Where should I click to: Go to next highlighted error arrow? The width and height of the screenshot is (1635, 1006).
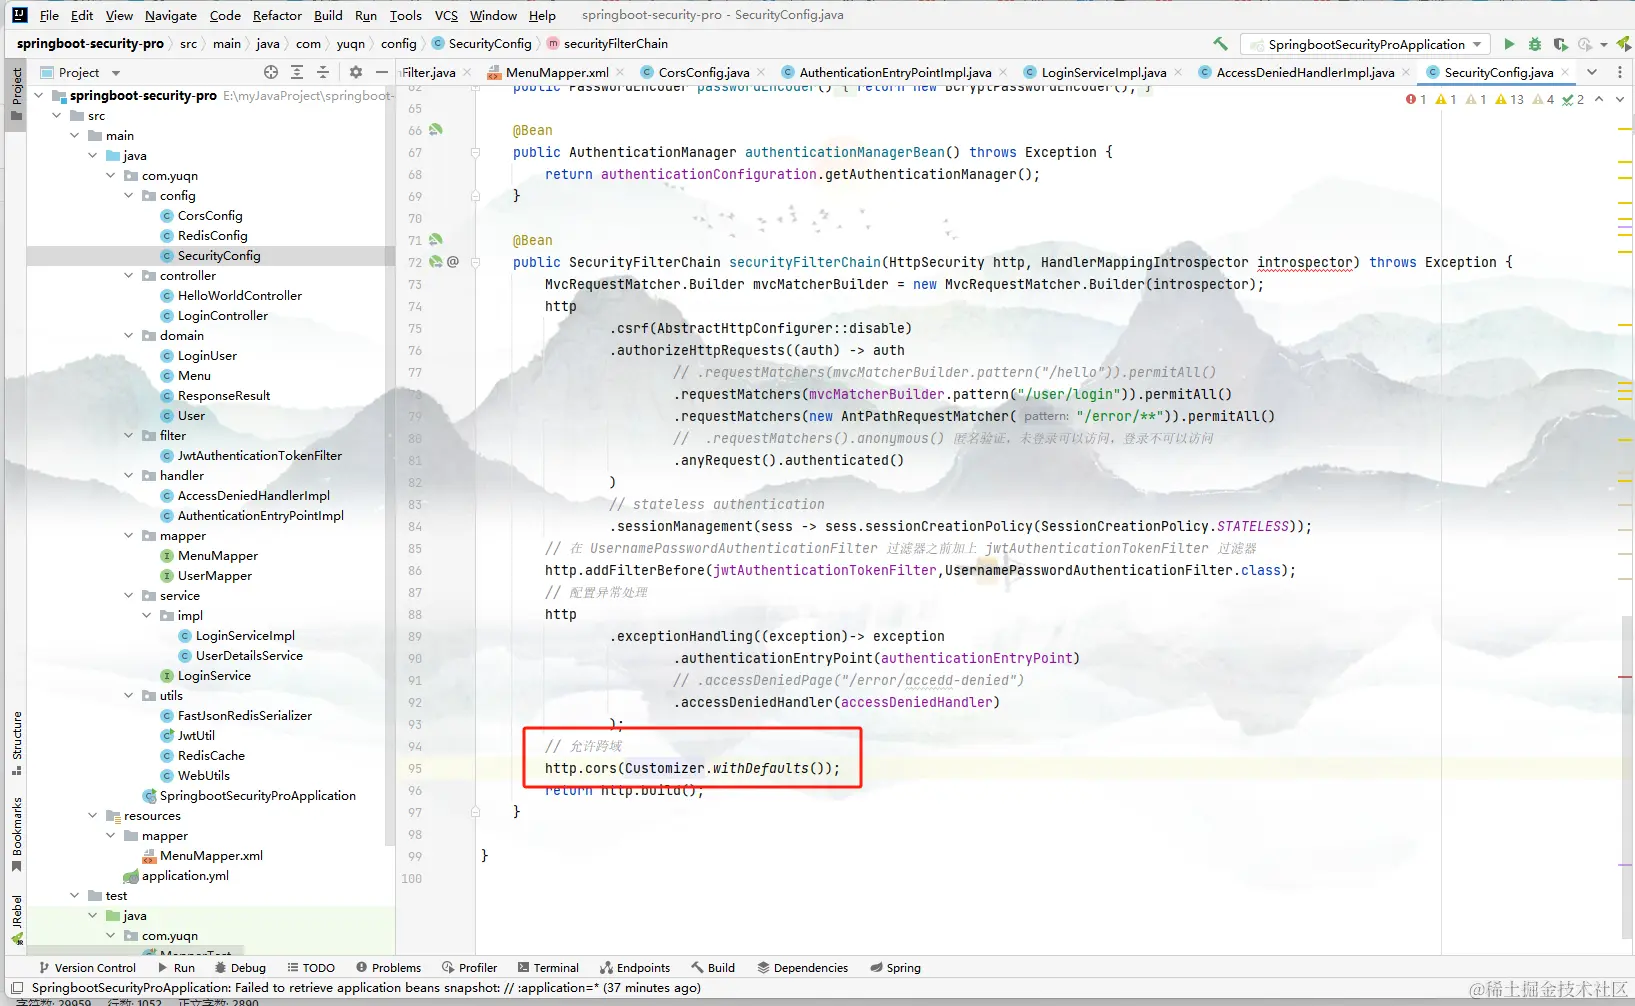[x=1620, y=99]
